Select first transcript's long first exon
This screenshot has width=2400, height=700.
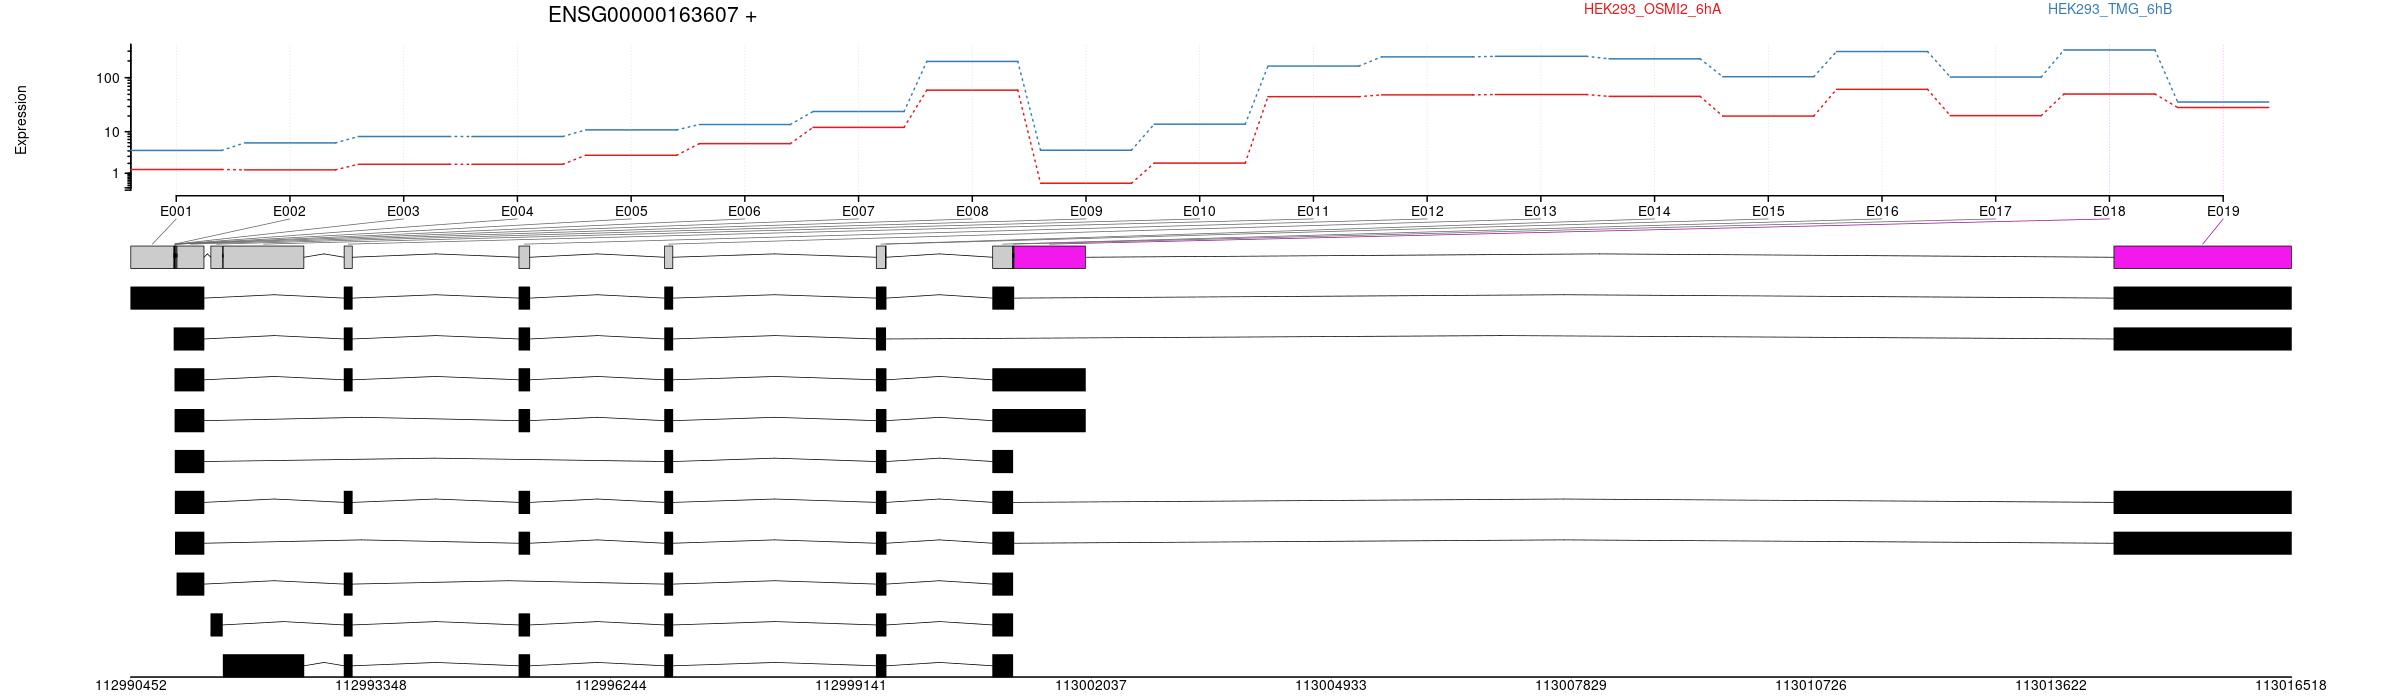(167, 298)
